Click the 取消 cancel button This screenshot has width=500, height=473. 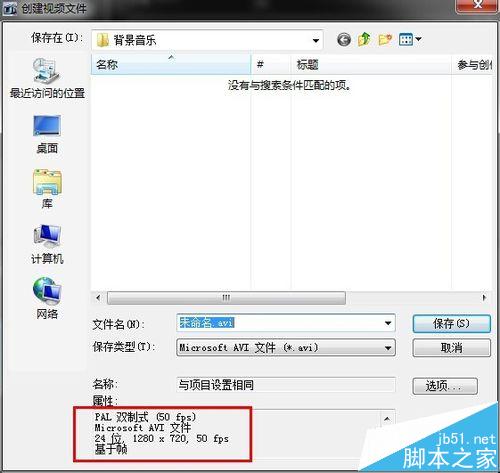[x=451, y=348]
